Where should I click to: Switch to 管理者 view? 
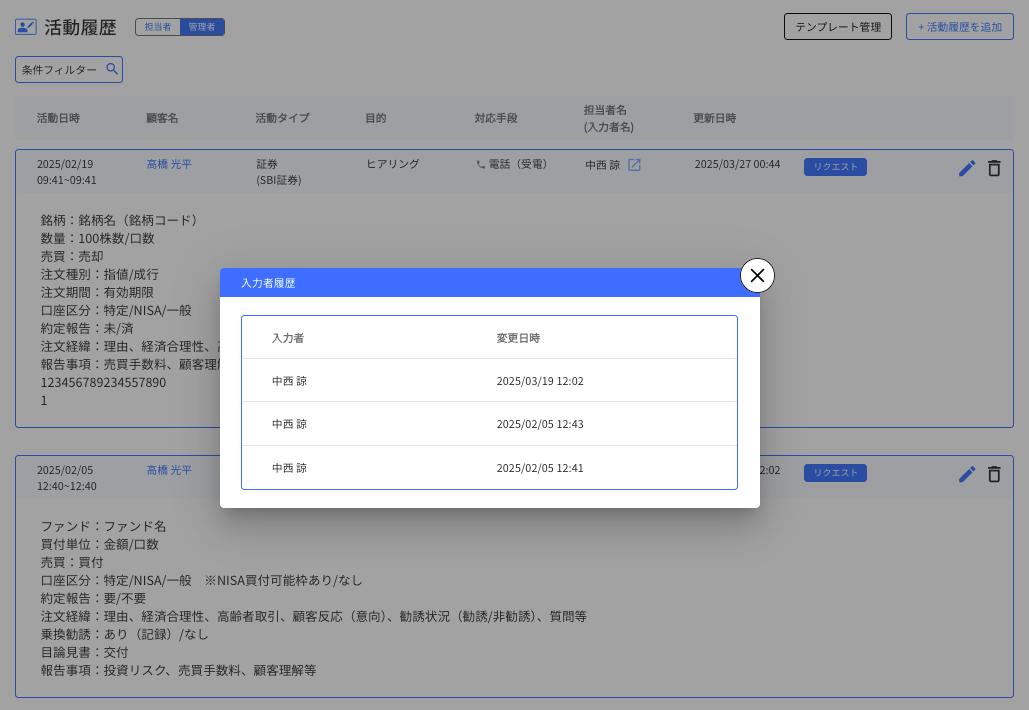pos(202,27)
